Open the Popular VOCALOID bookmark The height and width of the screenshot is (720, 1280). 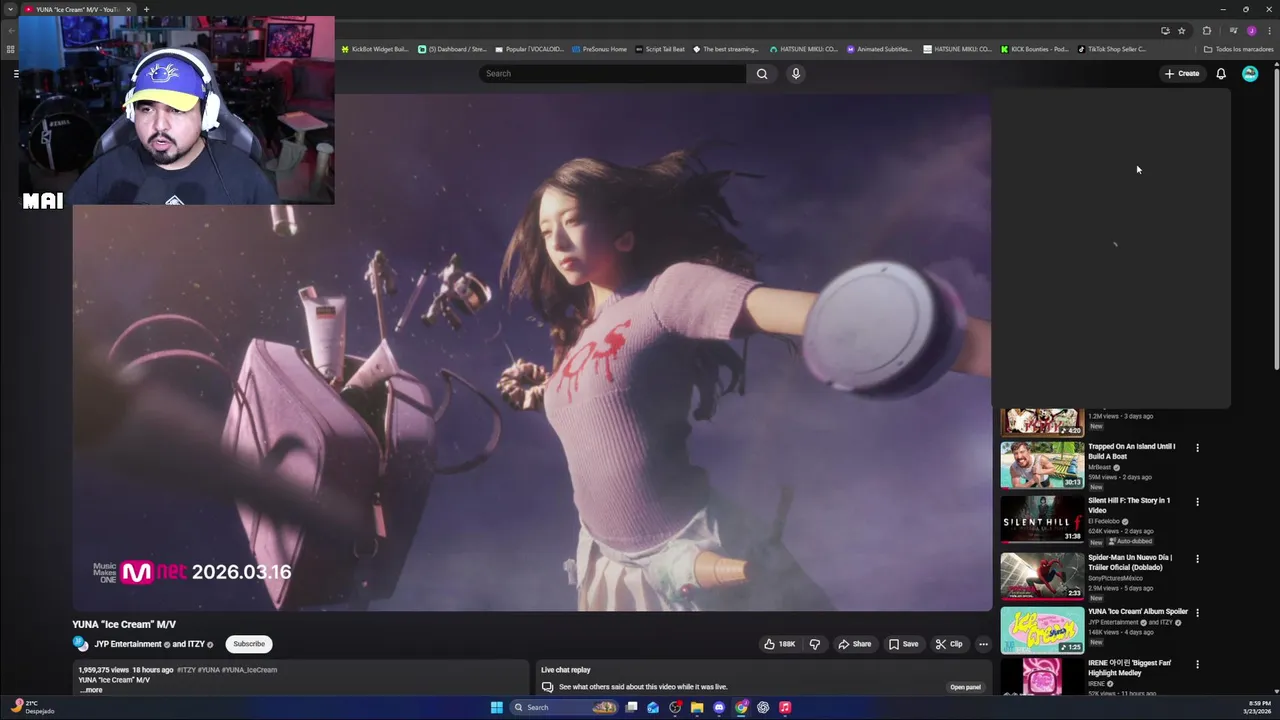point(530,49)
